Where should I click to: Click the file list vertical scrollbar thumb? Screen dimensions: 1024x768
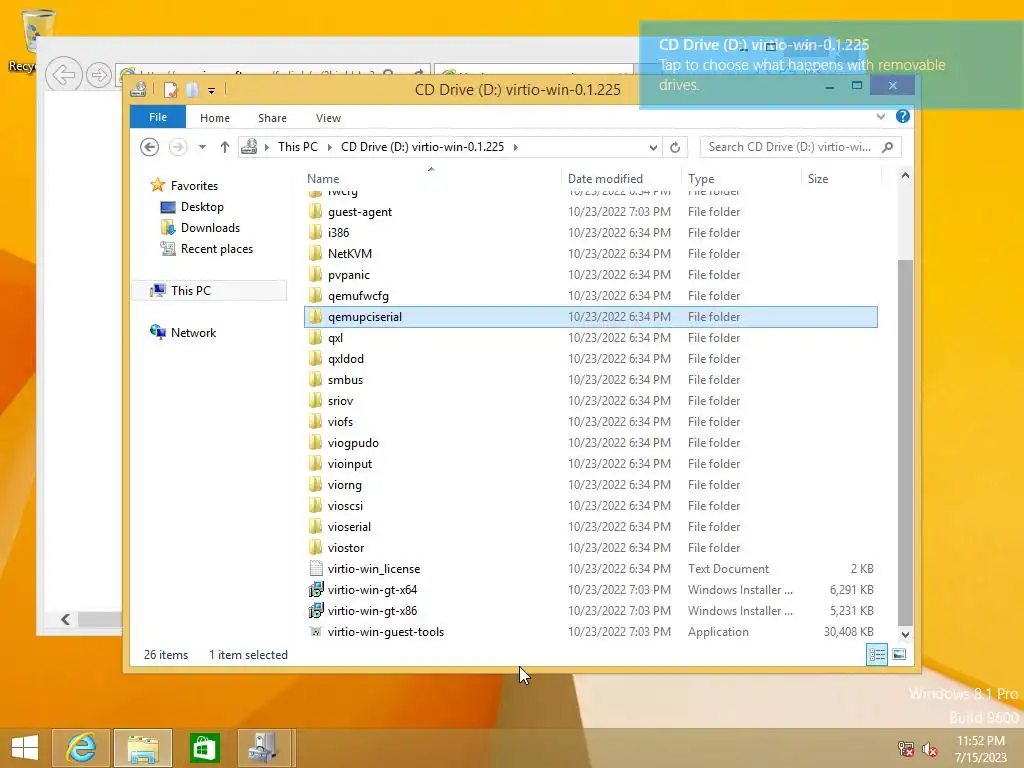pos(905,442)
